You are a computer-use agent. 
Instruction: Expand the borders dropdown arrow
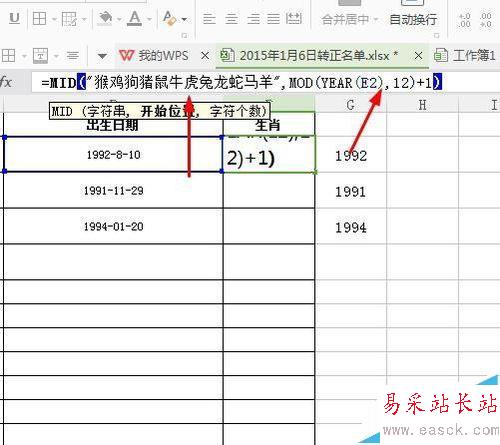[x=54, y=19]
